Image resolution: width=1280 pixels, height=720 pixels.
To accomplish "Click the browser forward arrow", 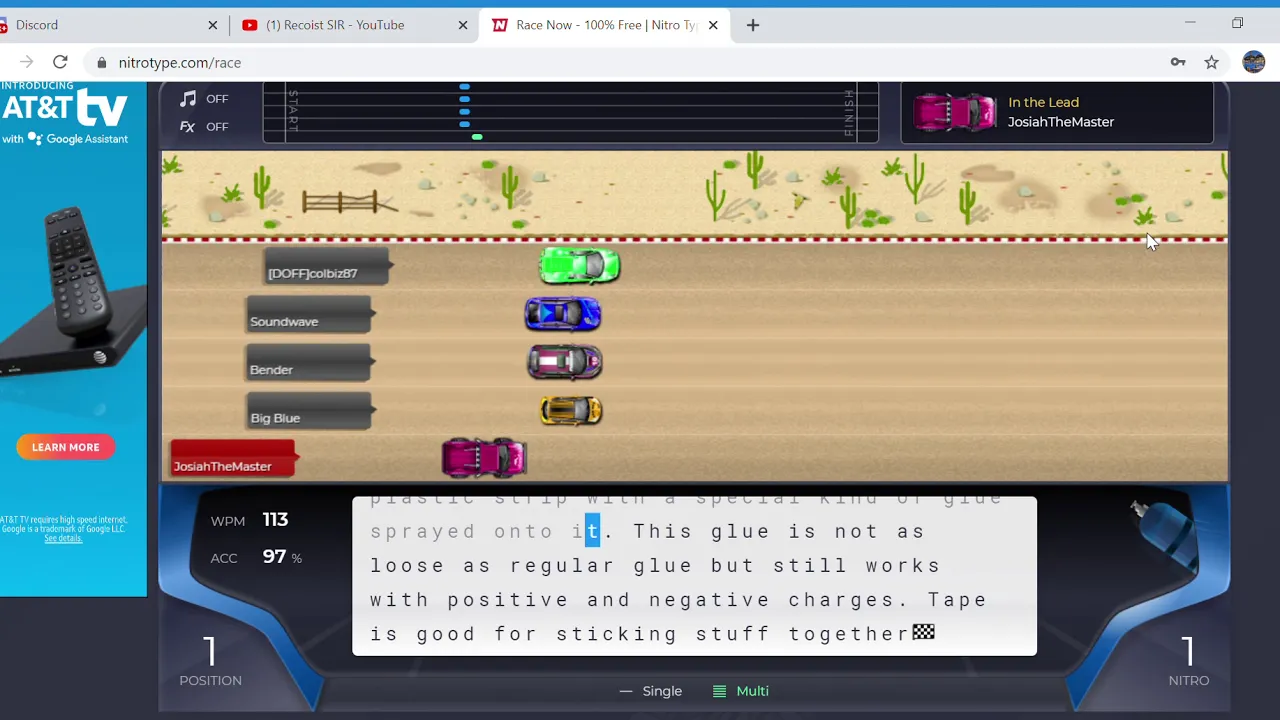I will [x=26, y=62].
